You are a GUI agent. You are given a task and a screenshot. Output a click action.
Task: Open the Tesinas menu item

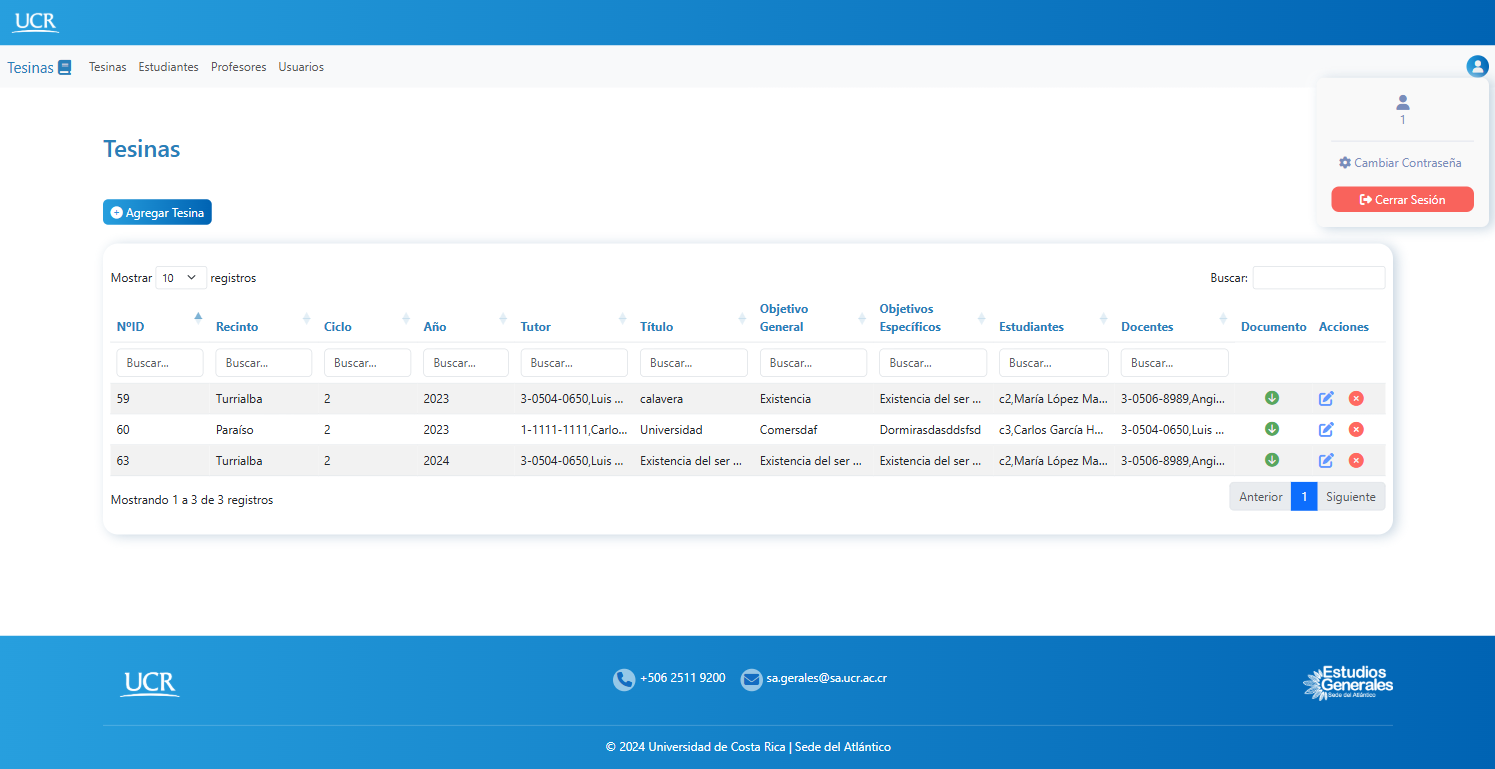(108, 67)
